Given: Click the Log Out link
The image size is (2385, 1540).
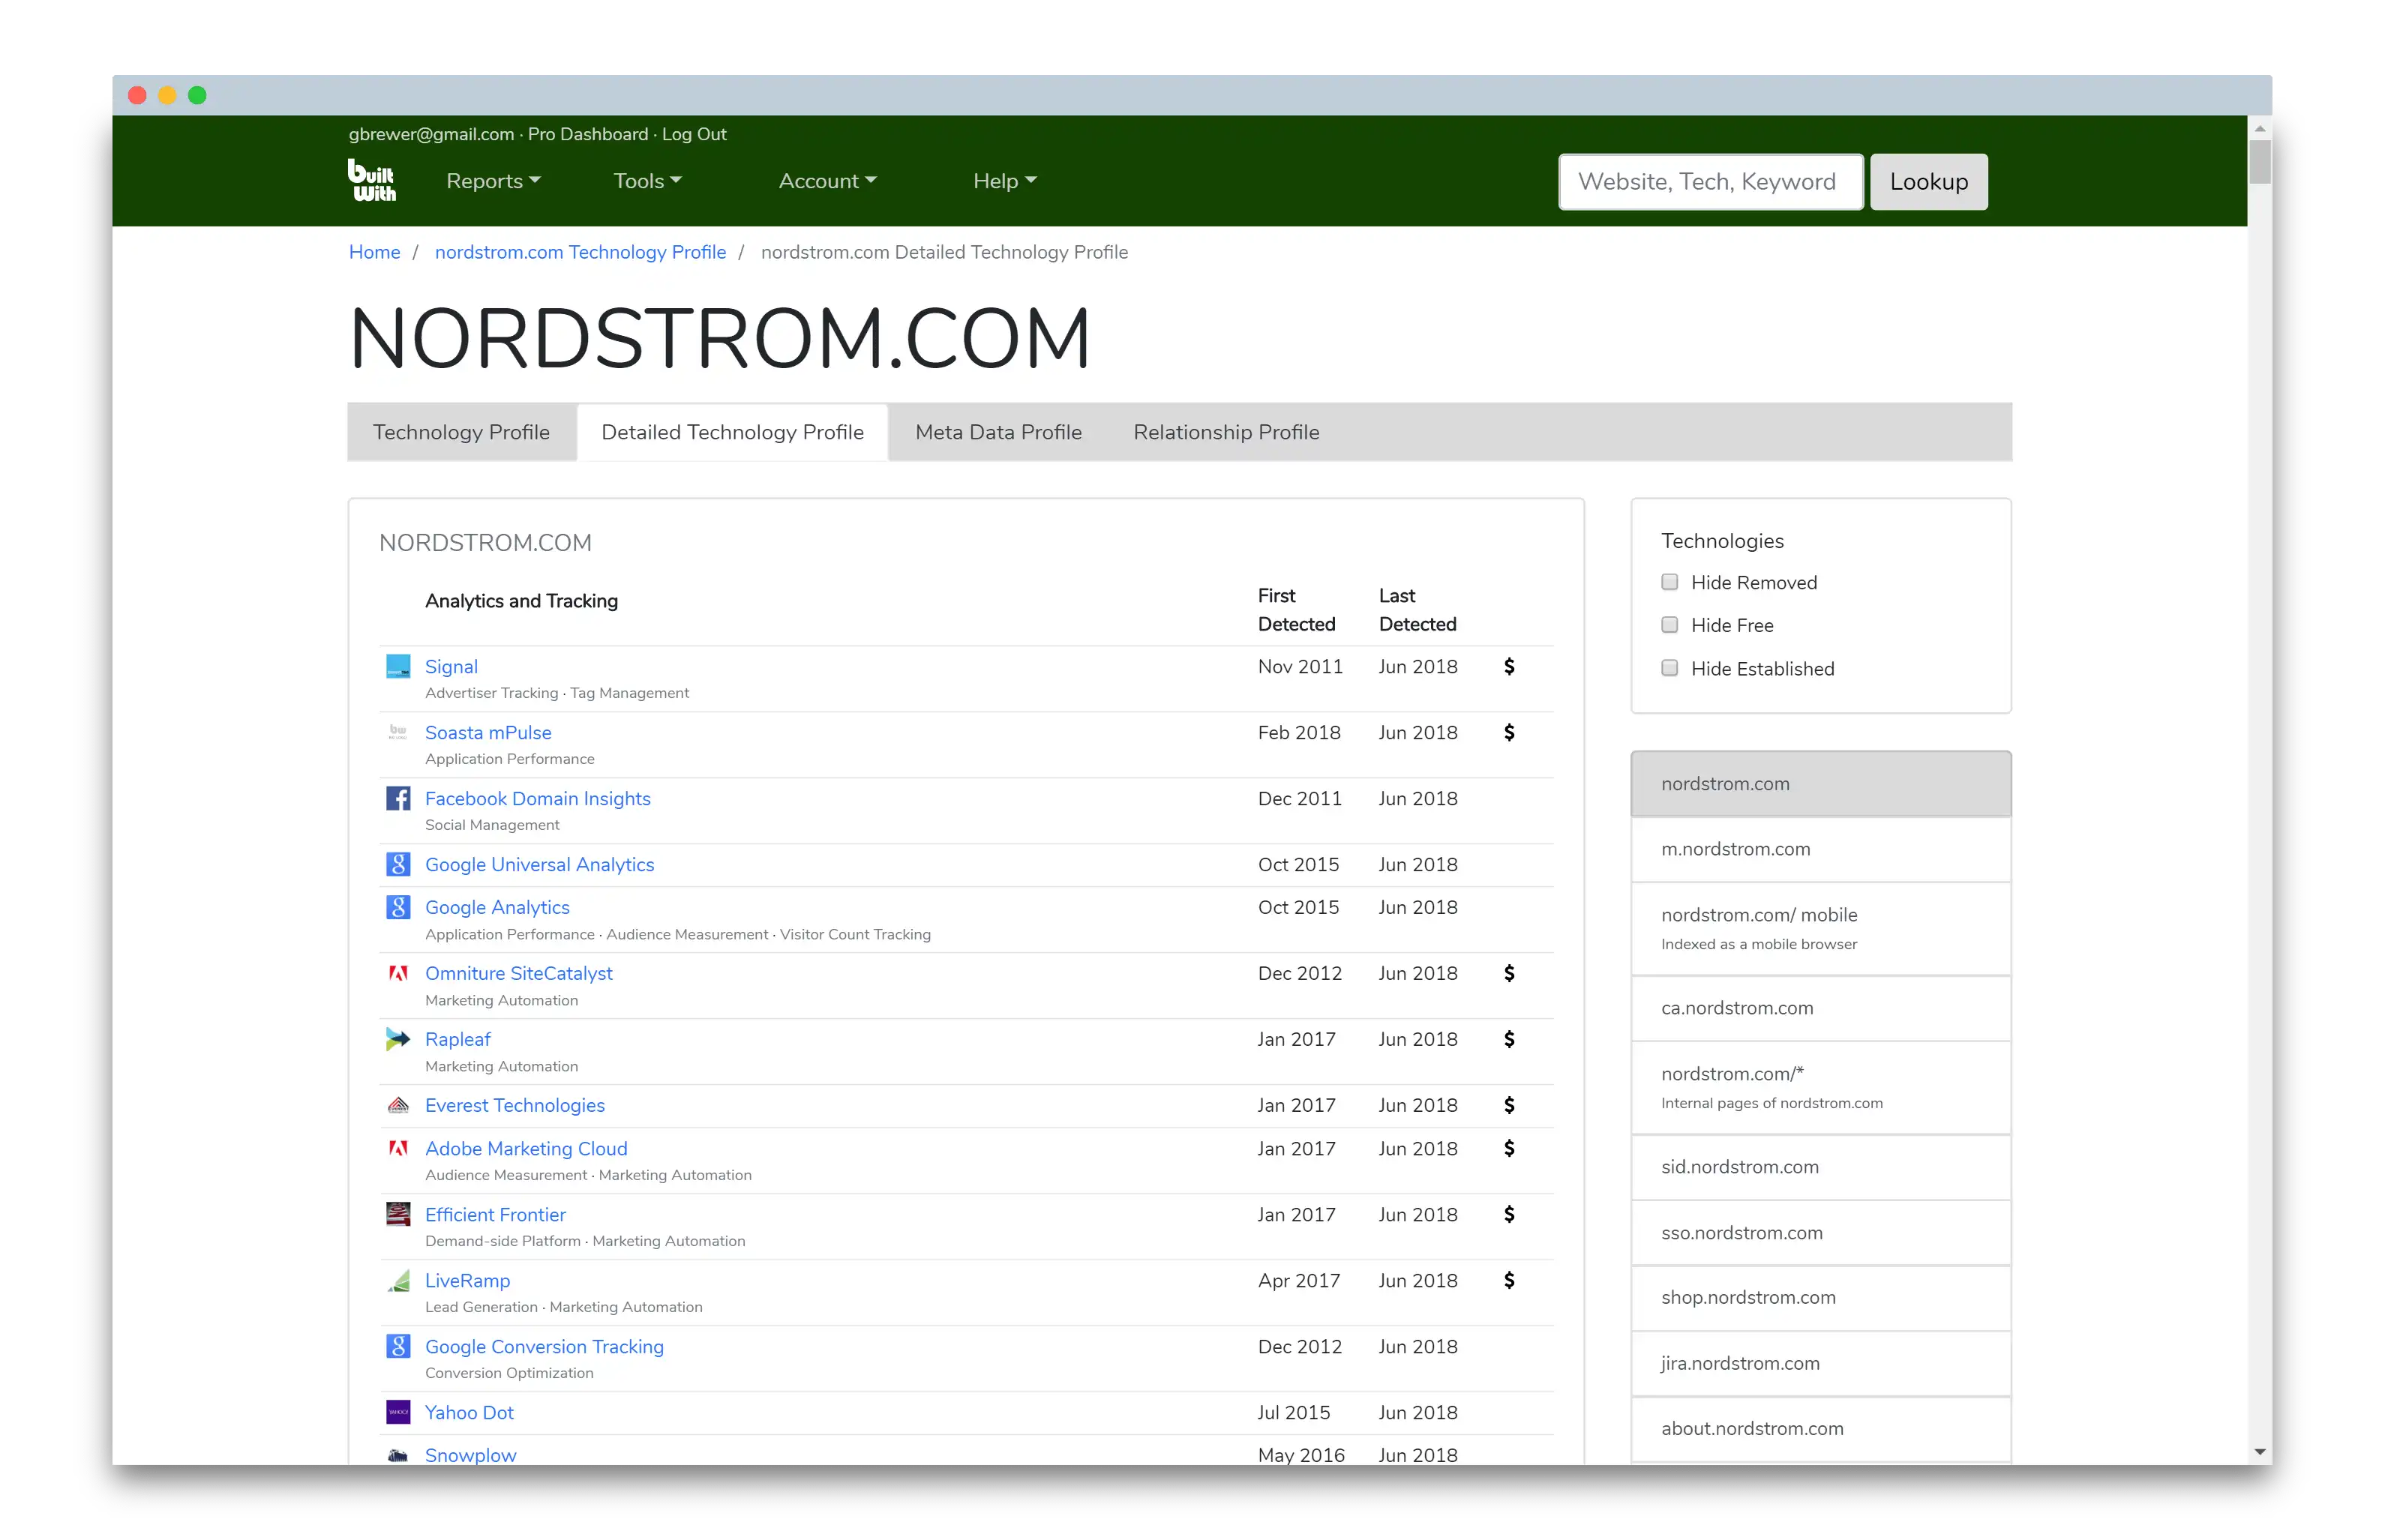Looking at the screenshot, I should click(x=694, y=134).
